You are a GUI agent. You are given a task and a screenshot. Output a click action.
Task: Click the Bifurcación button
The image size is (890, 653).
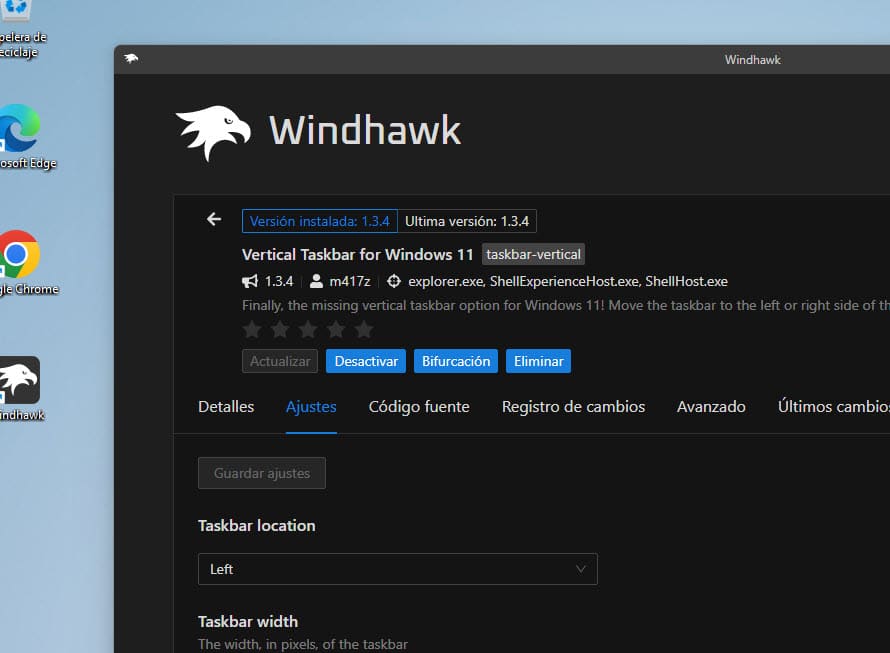click(456, 361)
